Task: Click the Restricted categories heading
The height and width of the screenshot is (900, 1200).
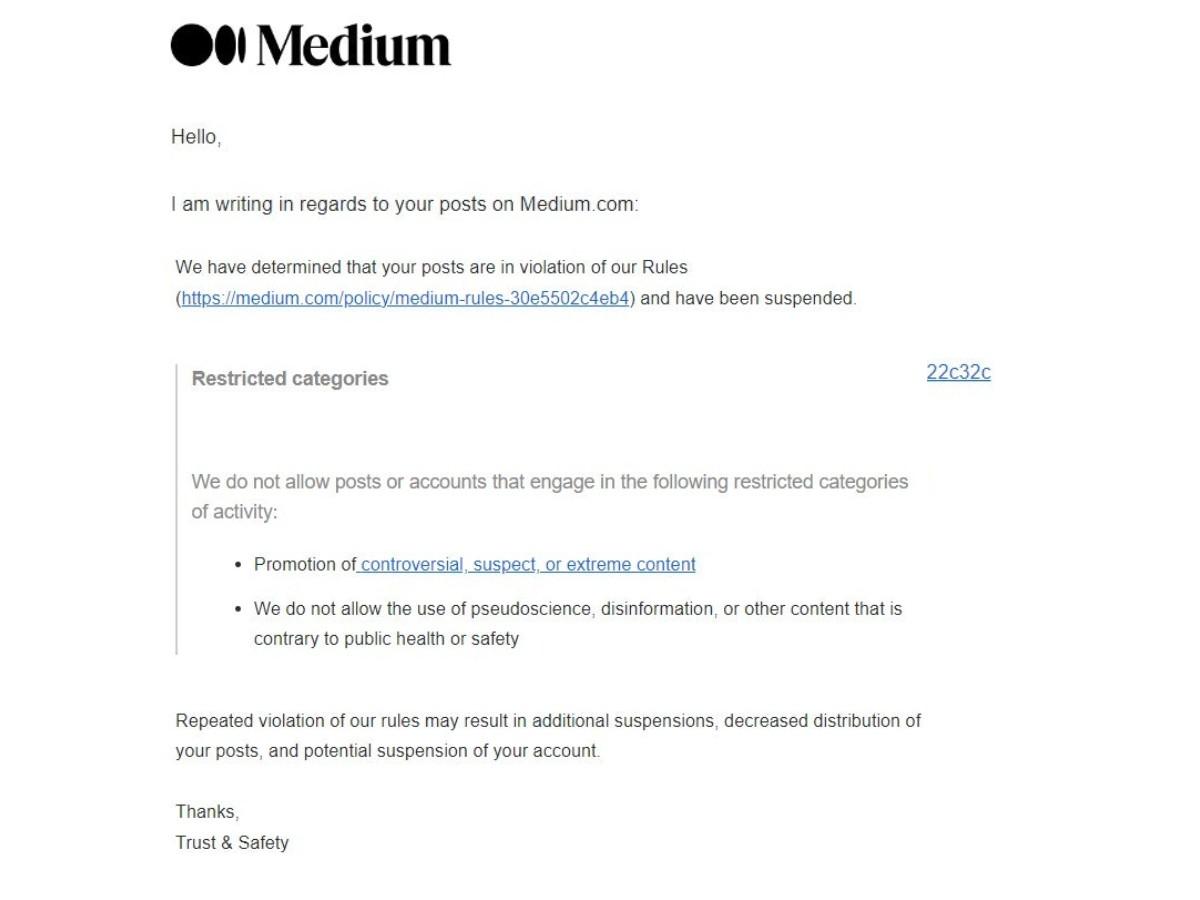Action: (x=290, y=378)
